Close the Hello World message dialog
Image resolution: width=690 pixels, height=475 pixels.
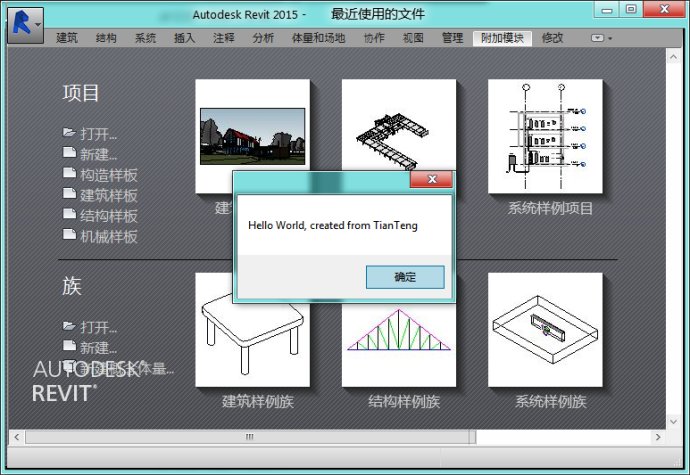pos(431,179)
